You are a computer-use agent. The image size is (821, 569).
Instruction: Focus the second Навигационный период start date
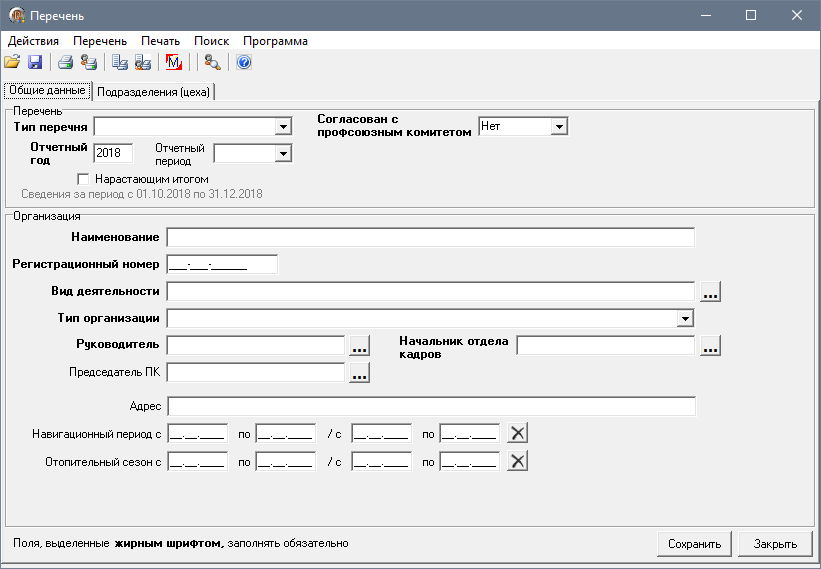tap(381, 433)
